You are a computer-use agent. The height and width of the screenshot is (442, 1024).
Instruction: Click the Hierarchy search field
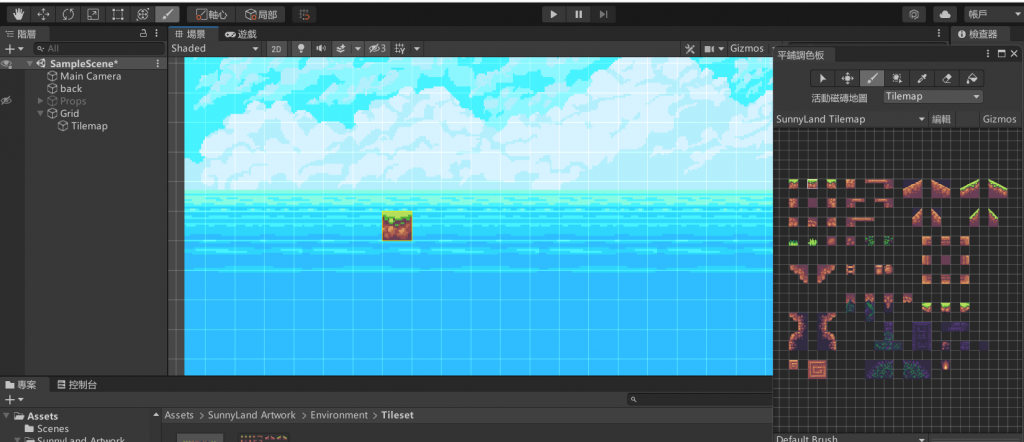pyautogui.click(x=99, y=48)
